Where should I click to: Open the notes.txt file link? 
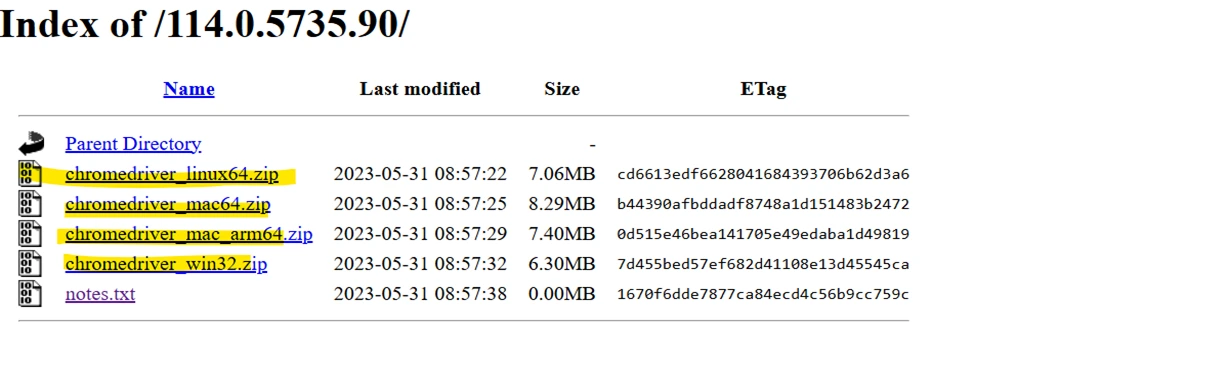coord(100,295)
